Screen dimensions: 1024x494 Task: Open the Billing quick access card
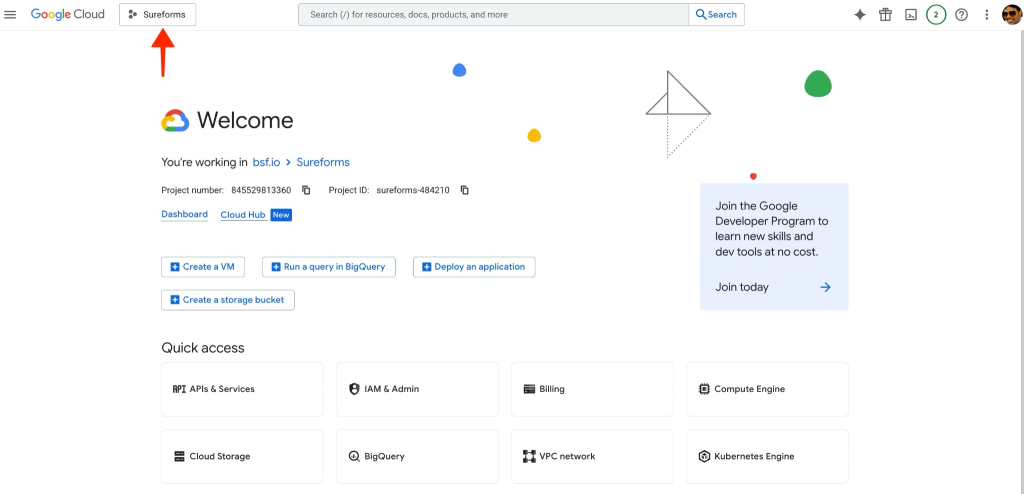tap(592, 389)
